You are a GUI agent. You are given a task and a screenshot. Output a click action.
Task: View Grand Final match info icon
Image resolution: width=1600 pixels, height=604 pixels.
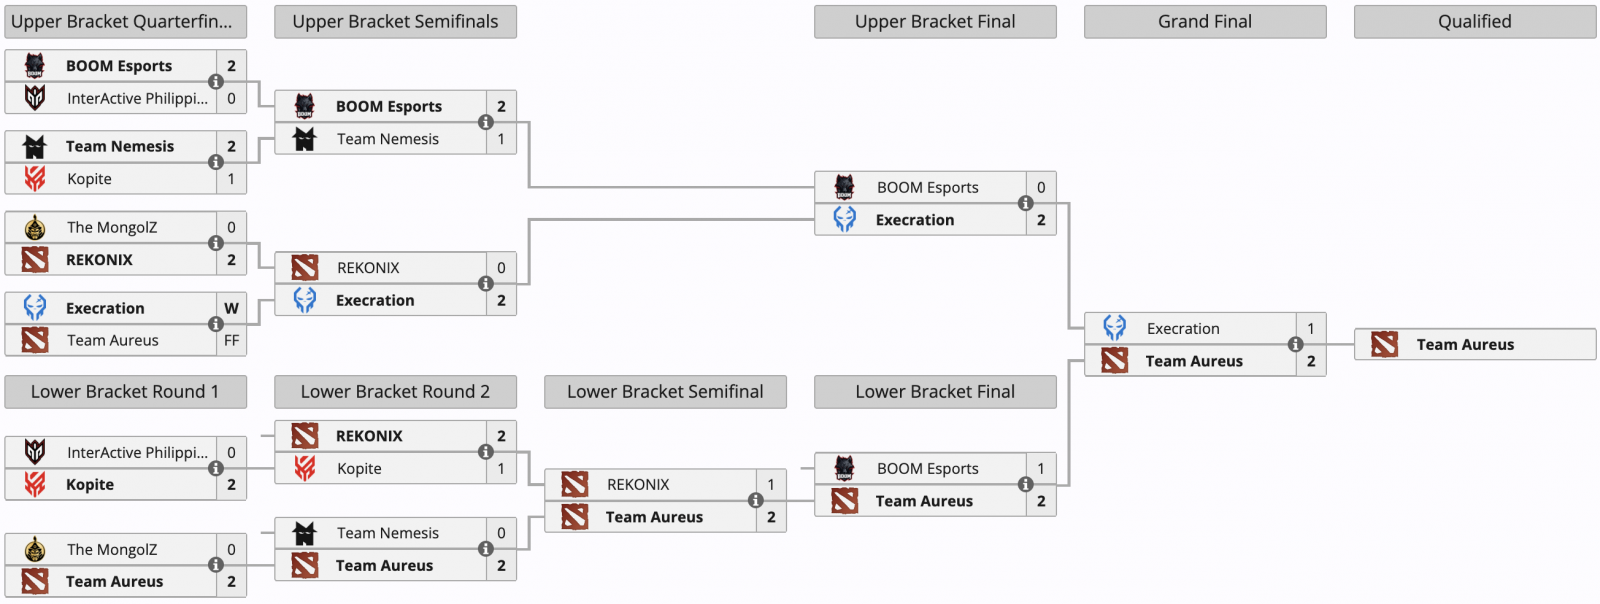coord(1296,344)
